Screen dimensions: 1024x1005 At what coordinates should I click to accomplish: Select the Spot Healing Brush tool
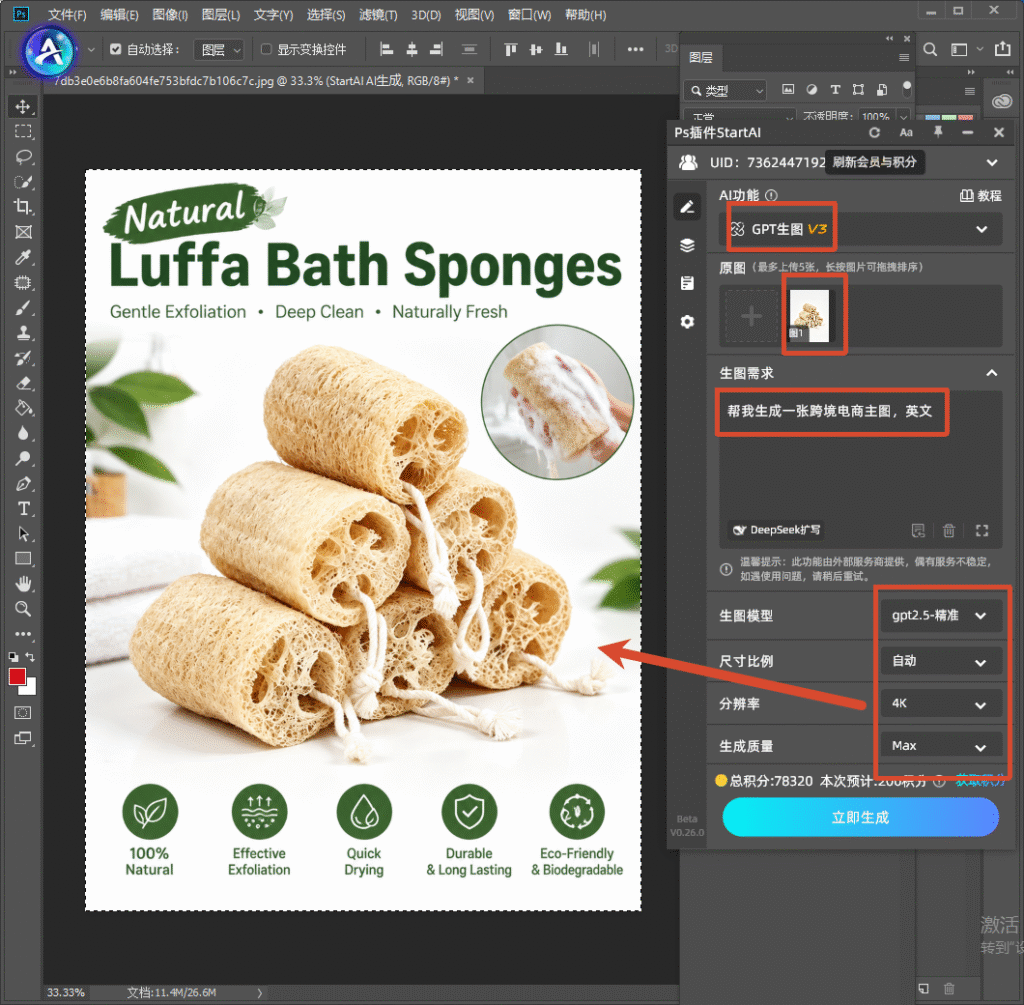23,283
